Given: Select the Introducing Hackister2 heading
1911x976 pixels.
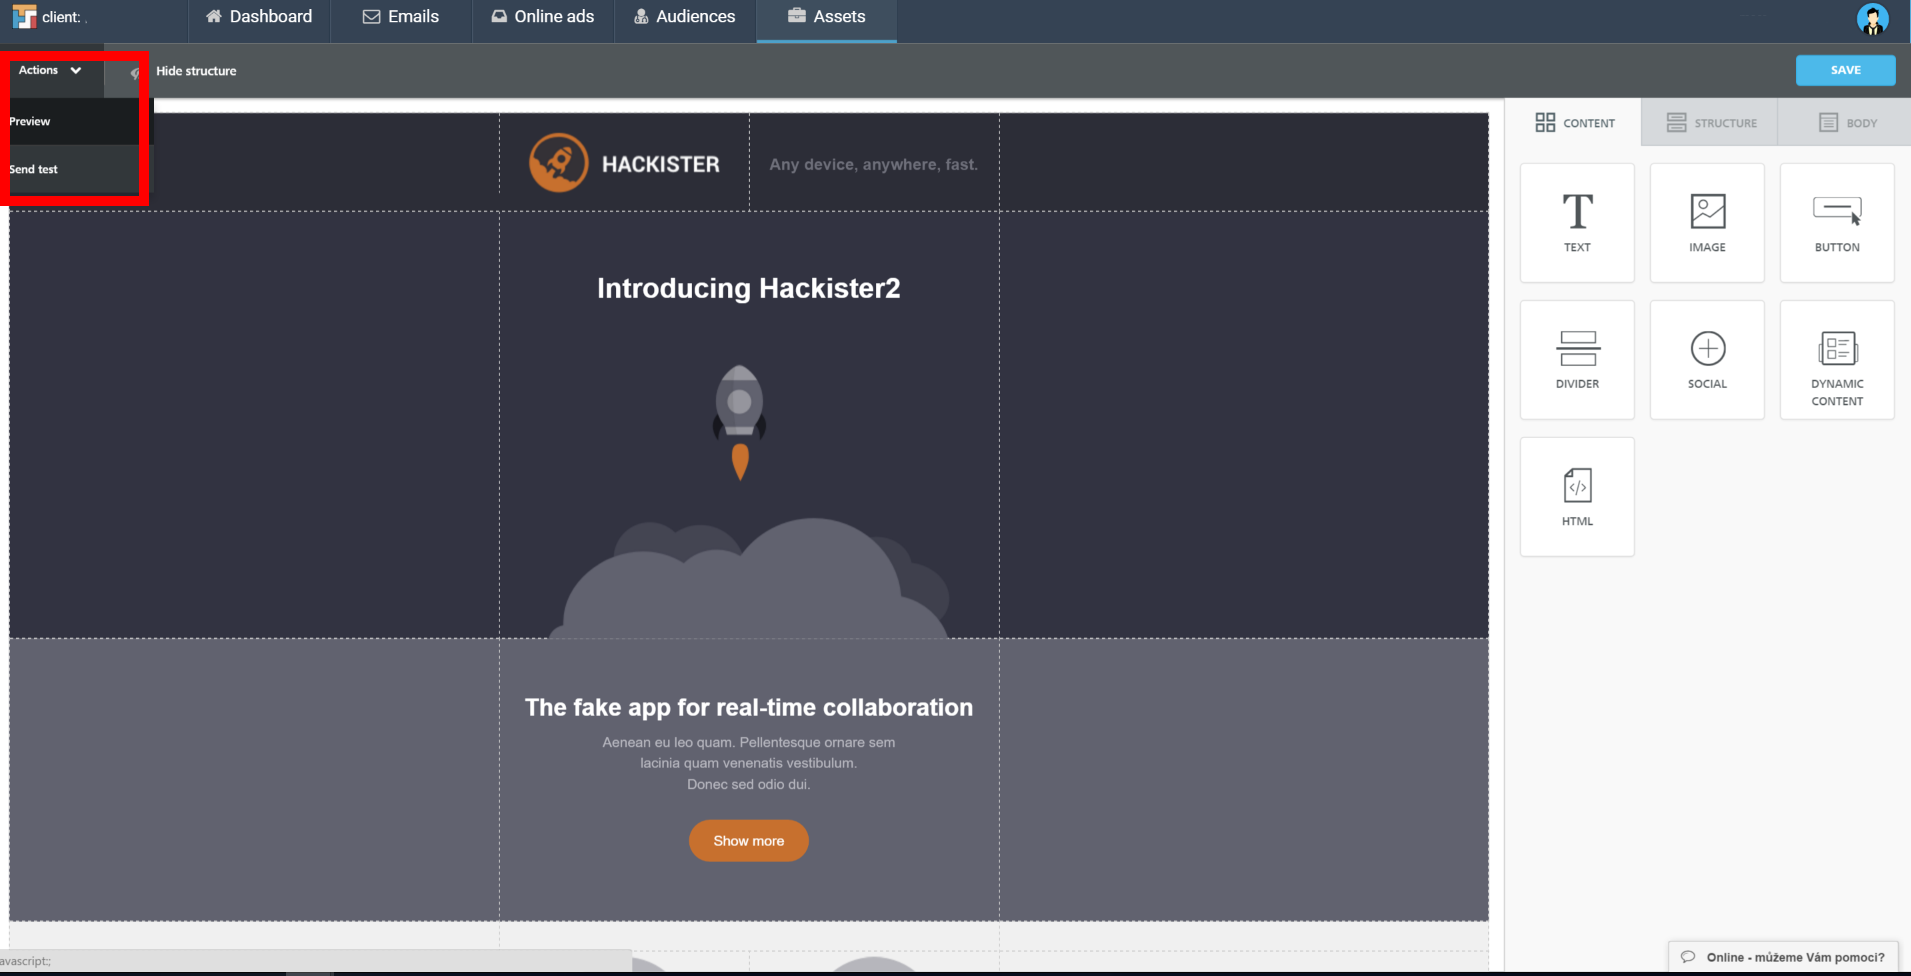Looking at the screenshot, I should click(748, 288).
